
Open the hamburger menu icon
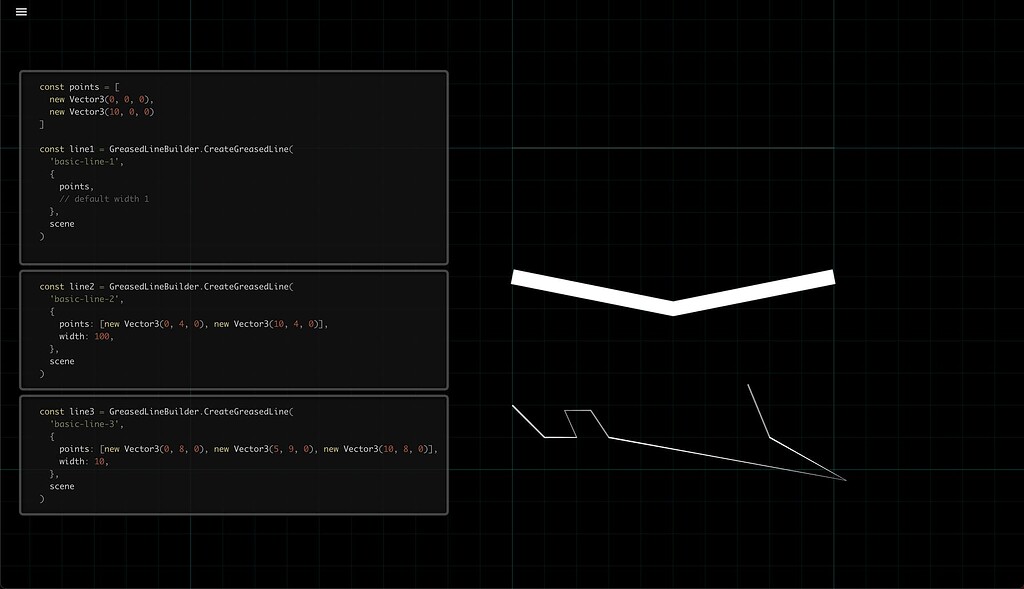pos(20,11)
